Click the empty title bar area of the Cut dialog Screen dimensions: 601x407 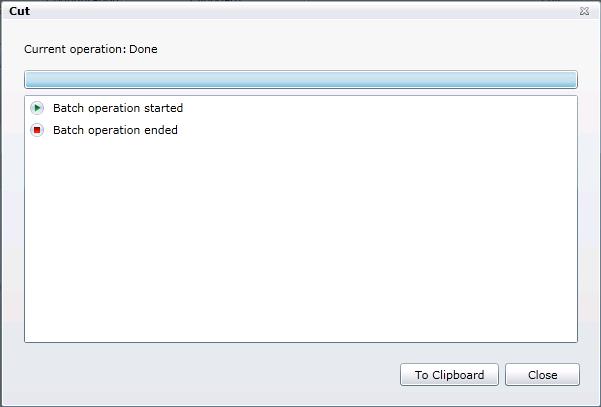tap(300, 12)
